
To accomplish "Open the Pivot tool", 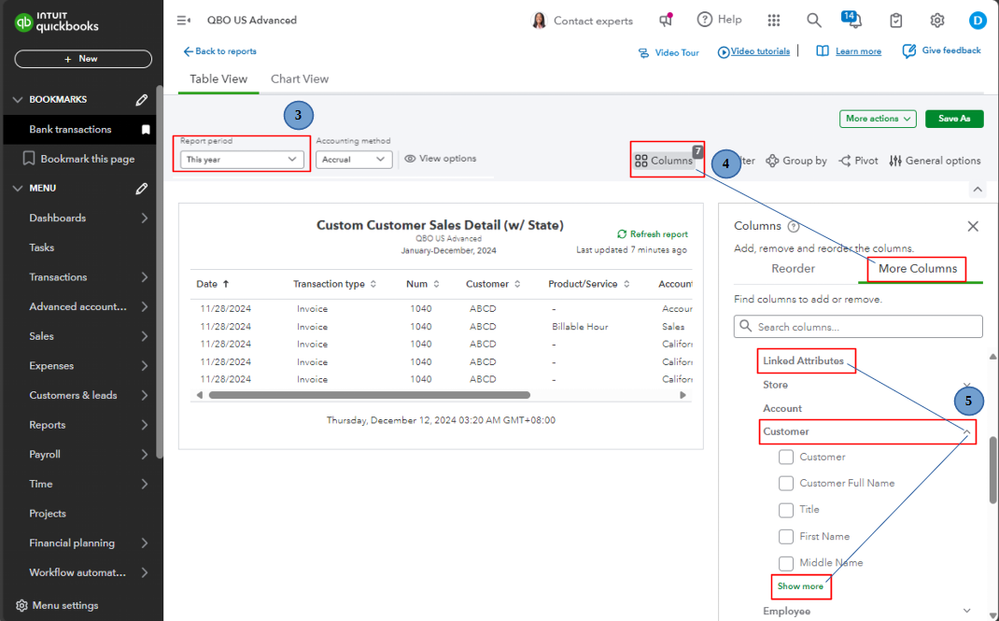I will [x=858, y=161].
